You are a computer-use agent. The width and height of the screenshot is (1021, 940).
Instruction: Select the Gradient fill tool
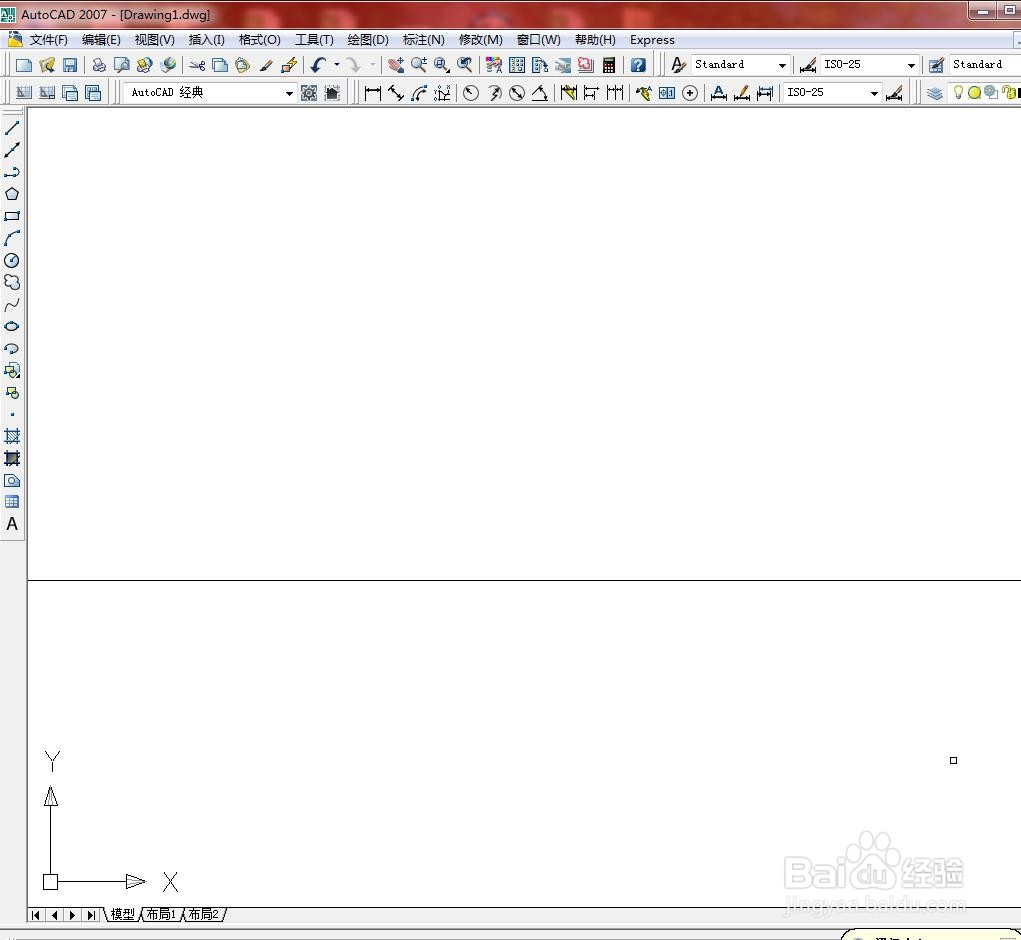click(x=12, y=458)
